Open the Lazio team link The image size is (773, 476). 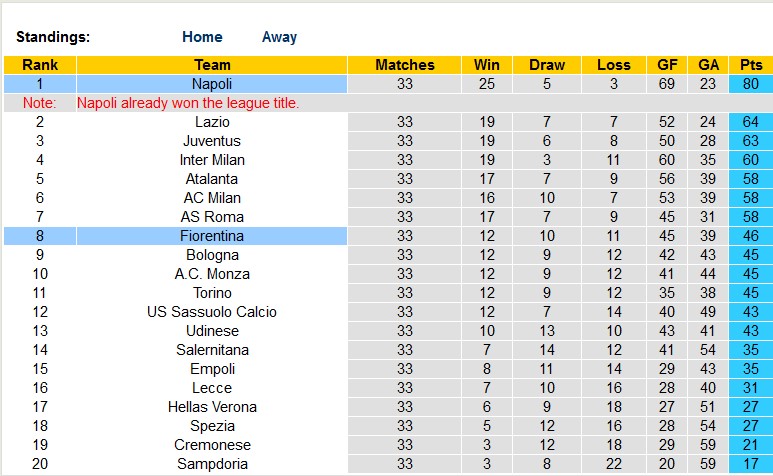212,122
